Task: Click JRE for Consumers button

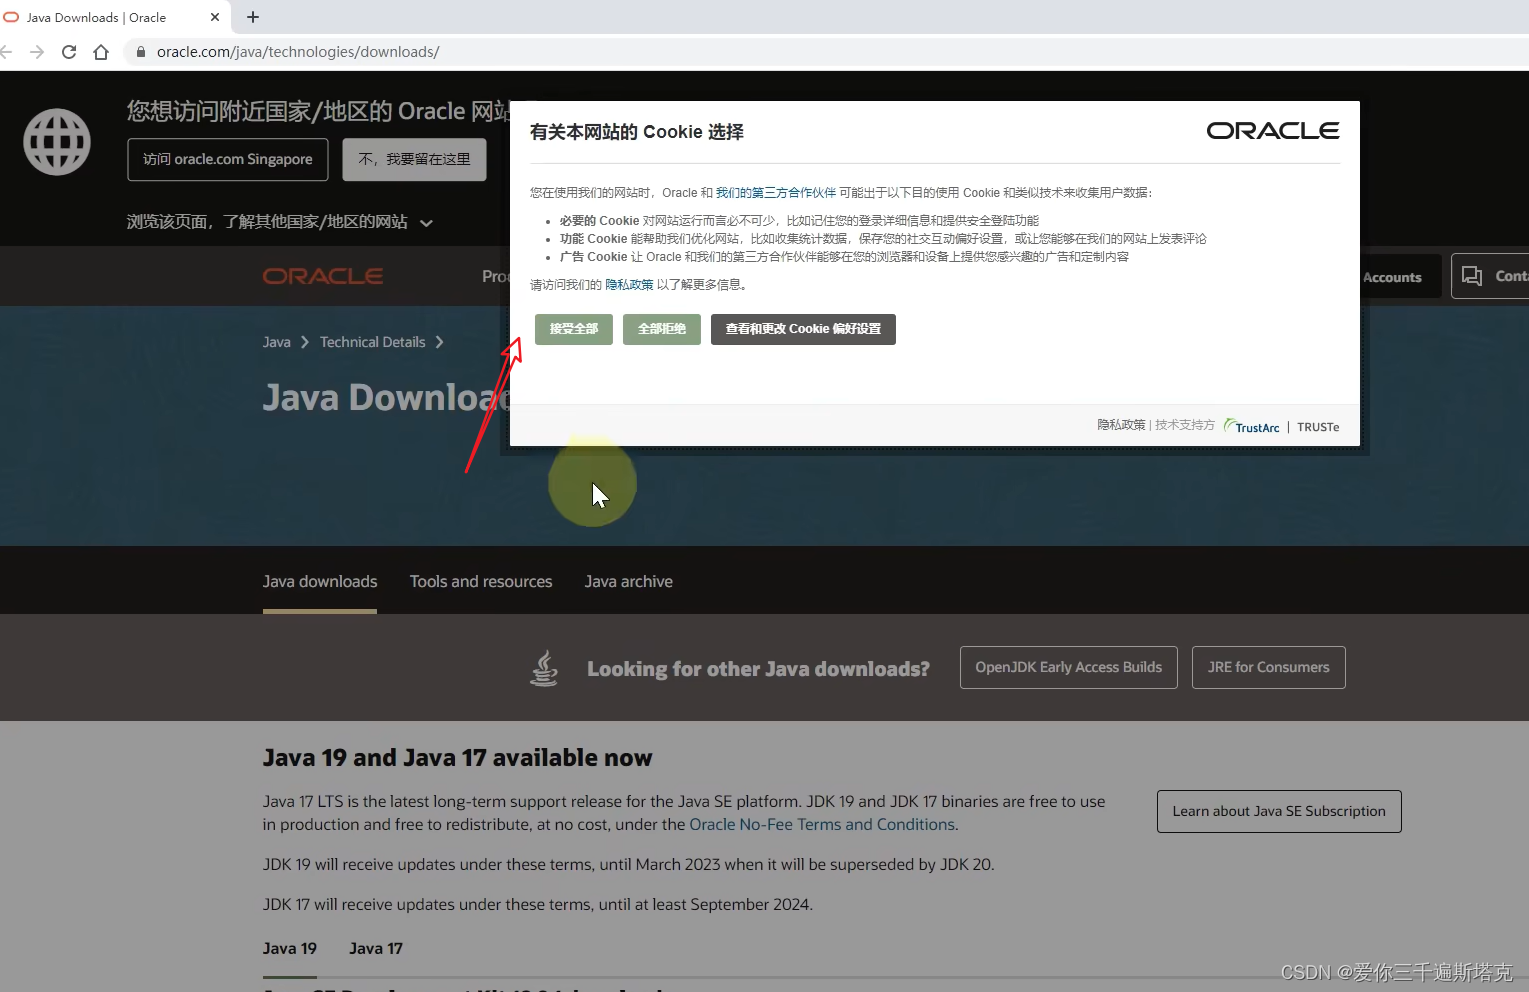Action: tap(1269, 668)
